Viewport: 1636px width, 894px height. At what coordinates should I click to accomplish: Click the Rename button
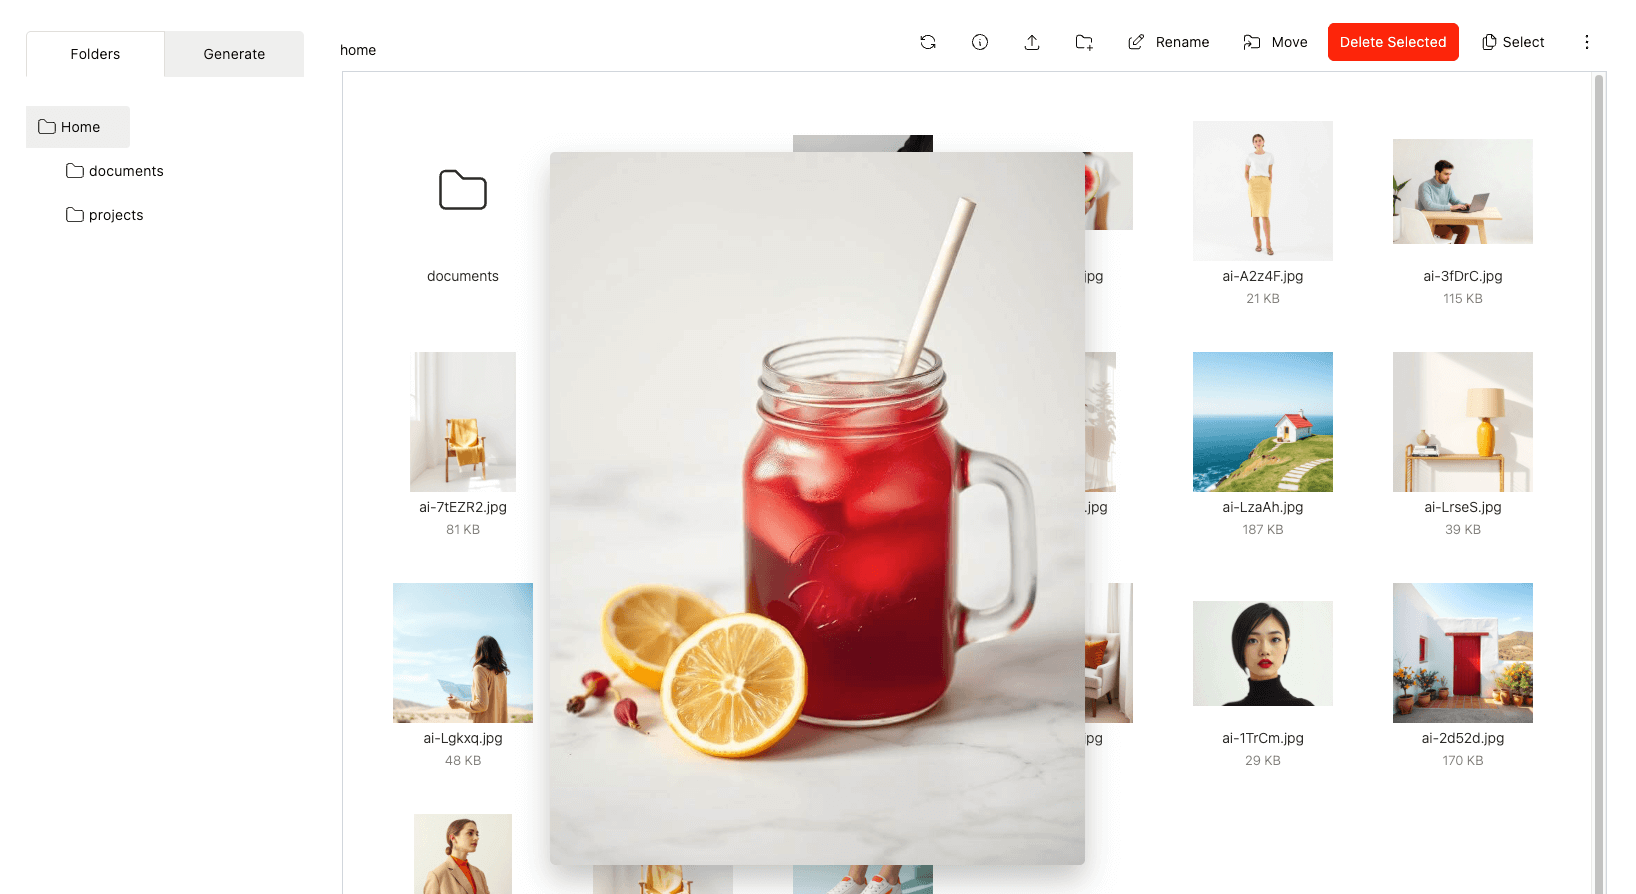(1168, 42)
